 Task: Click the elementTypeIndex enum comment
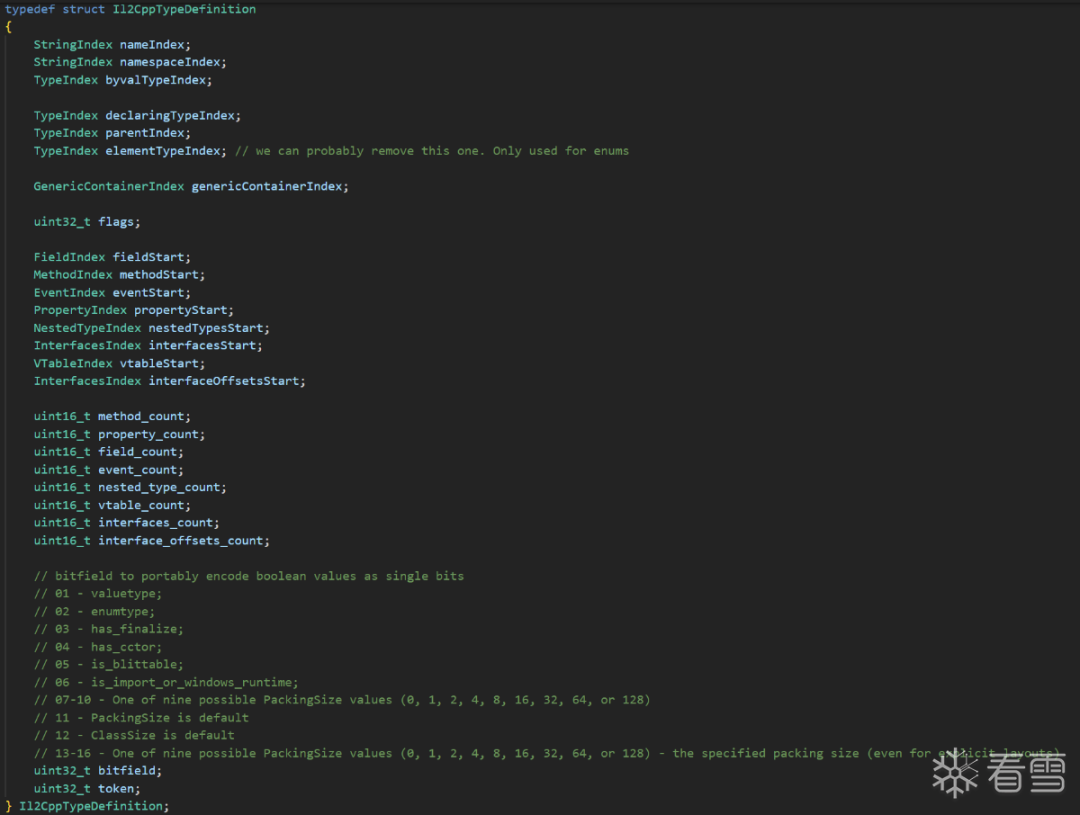(x=432, y=151)
